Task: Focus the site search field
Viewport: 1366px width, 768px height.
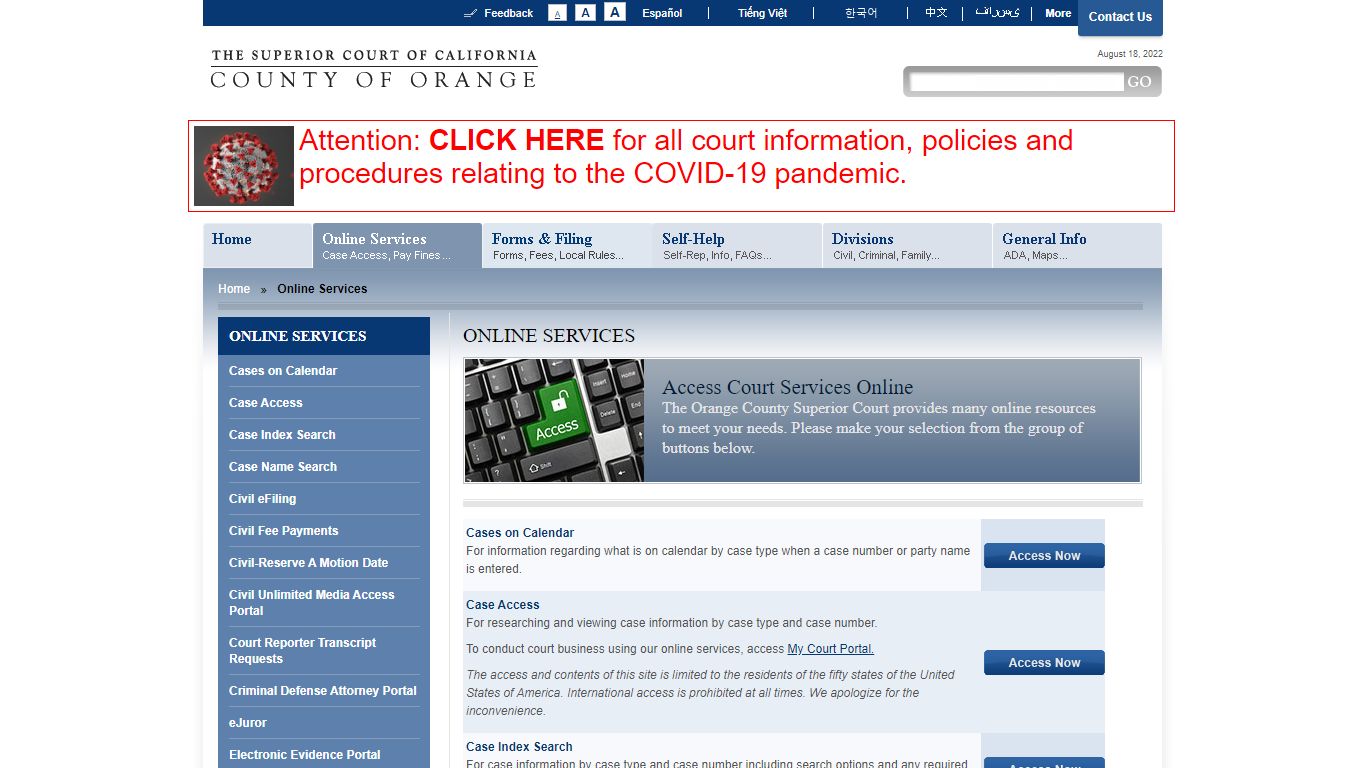Action: pyautogui.click(x=1016, y=82)
